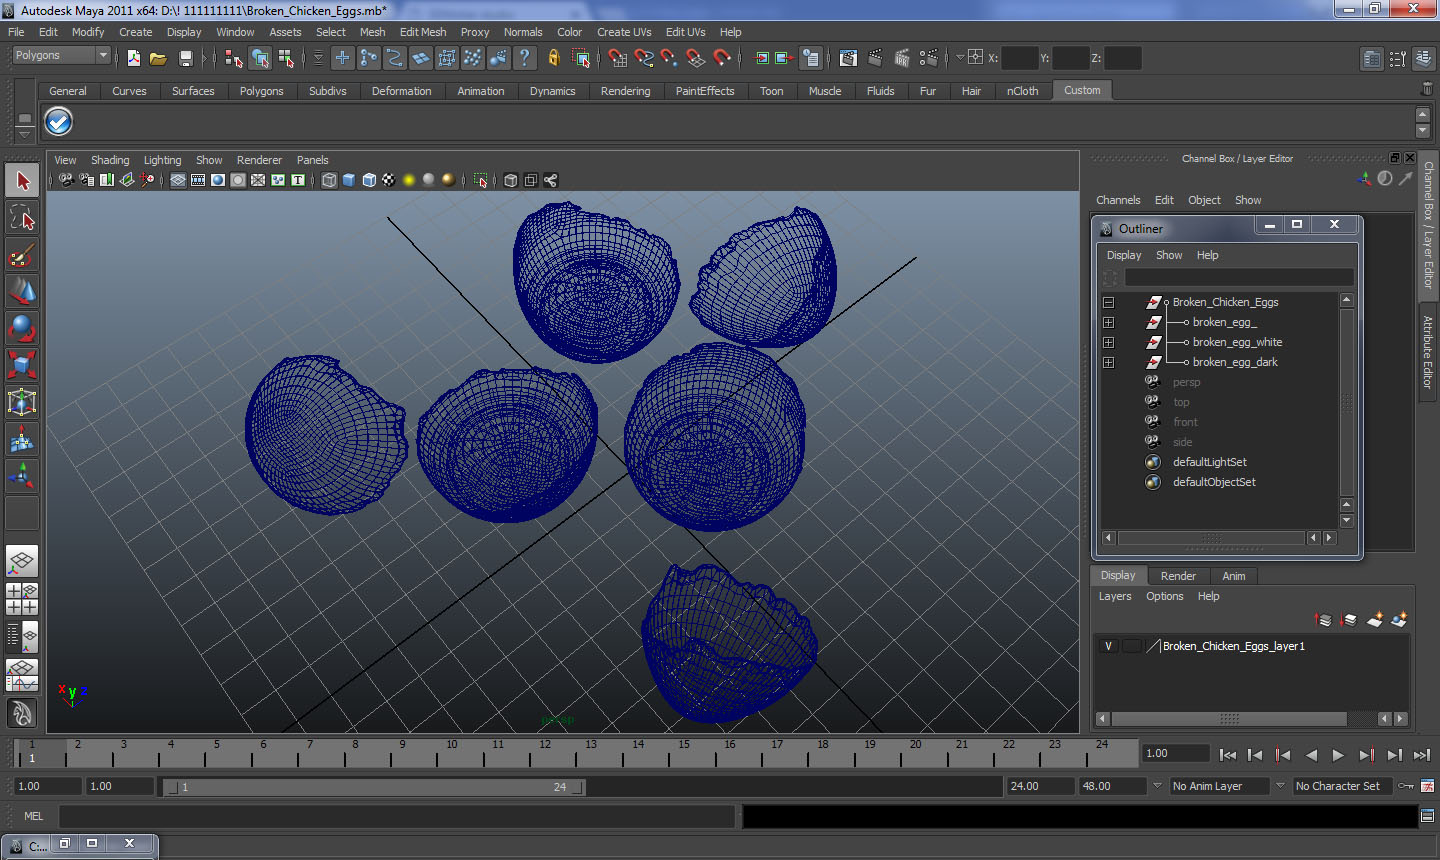Go to start of playback range
Image resolution: width=1440 pixels, height=860 pixels.
tap(1228, 755)
